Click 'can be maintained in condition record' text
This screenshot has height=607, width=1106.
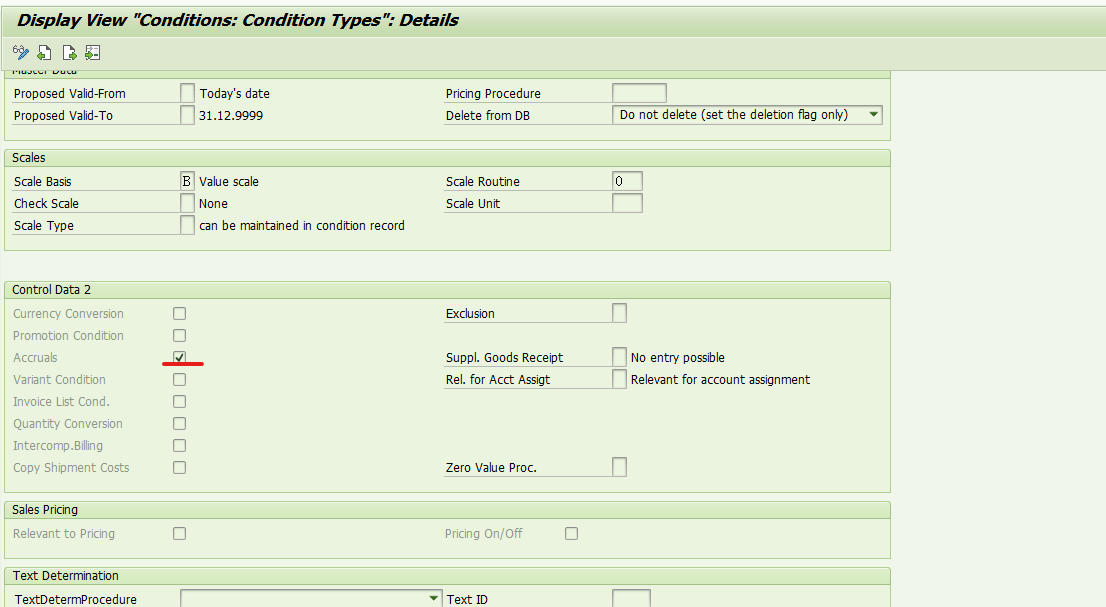click(302, 226)
